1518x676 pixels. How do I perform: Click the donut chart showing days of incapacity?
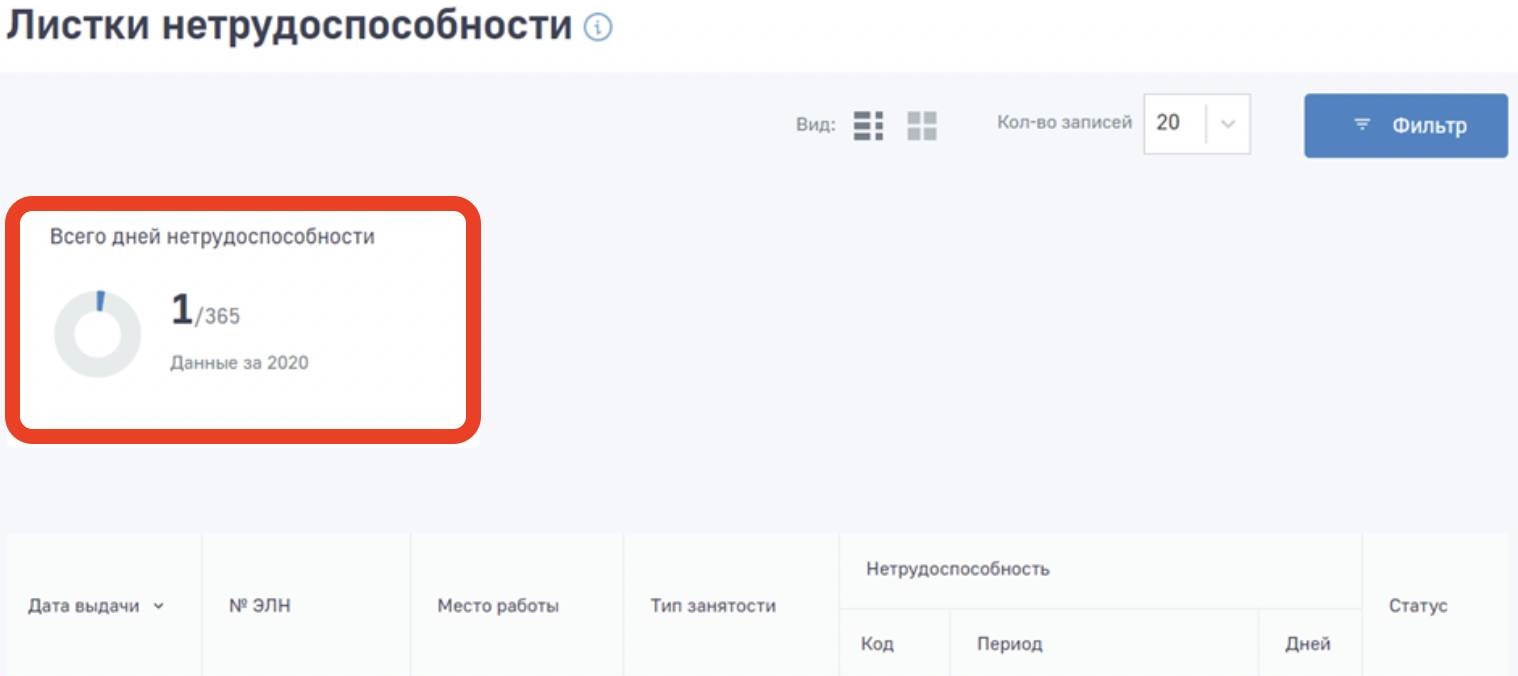coord(99,332)
